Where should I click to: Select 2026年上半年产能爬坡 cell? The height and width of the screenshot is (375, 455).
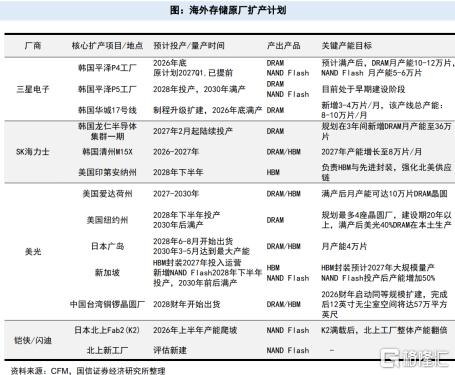(x=195, y=330)
